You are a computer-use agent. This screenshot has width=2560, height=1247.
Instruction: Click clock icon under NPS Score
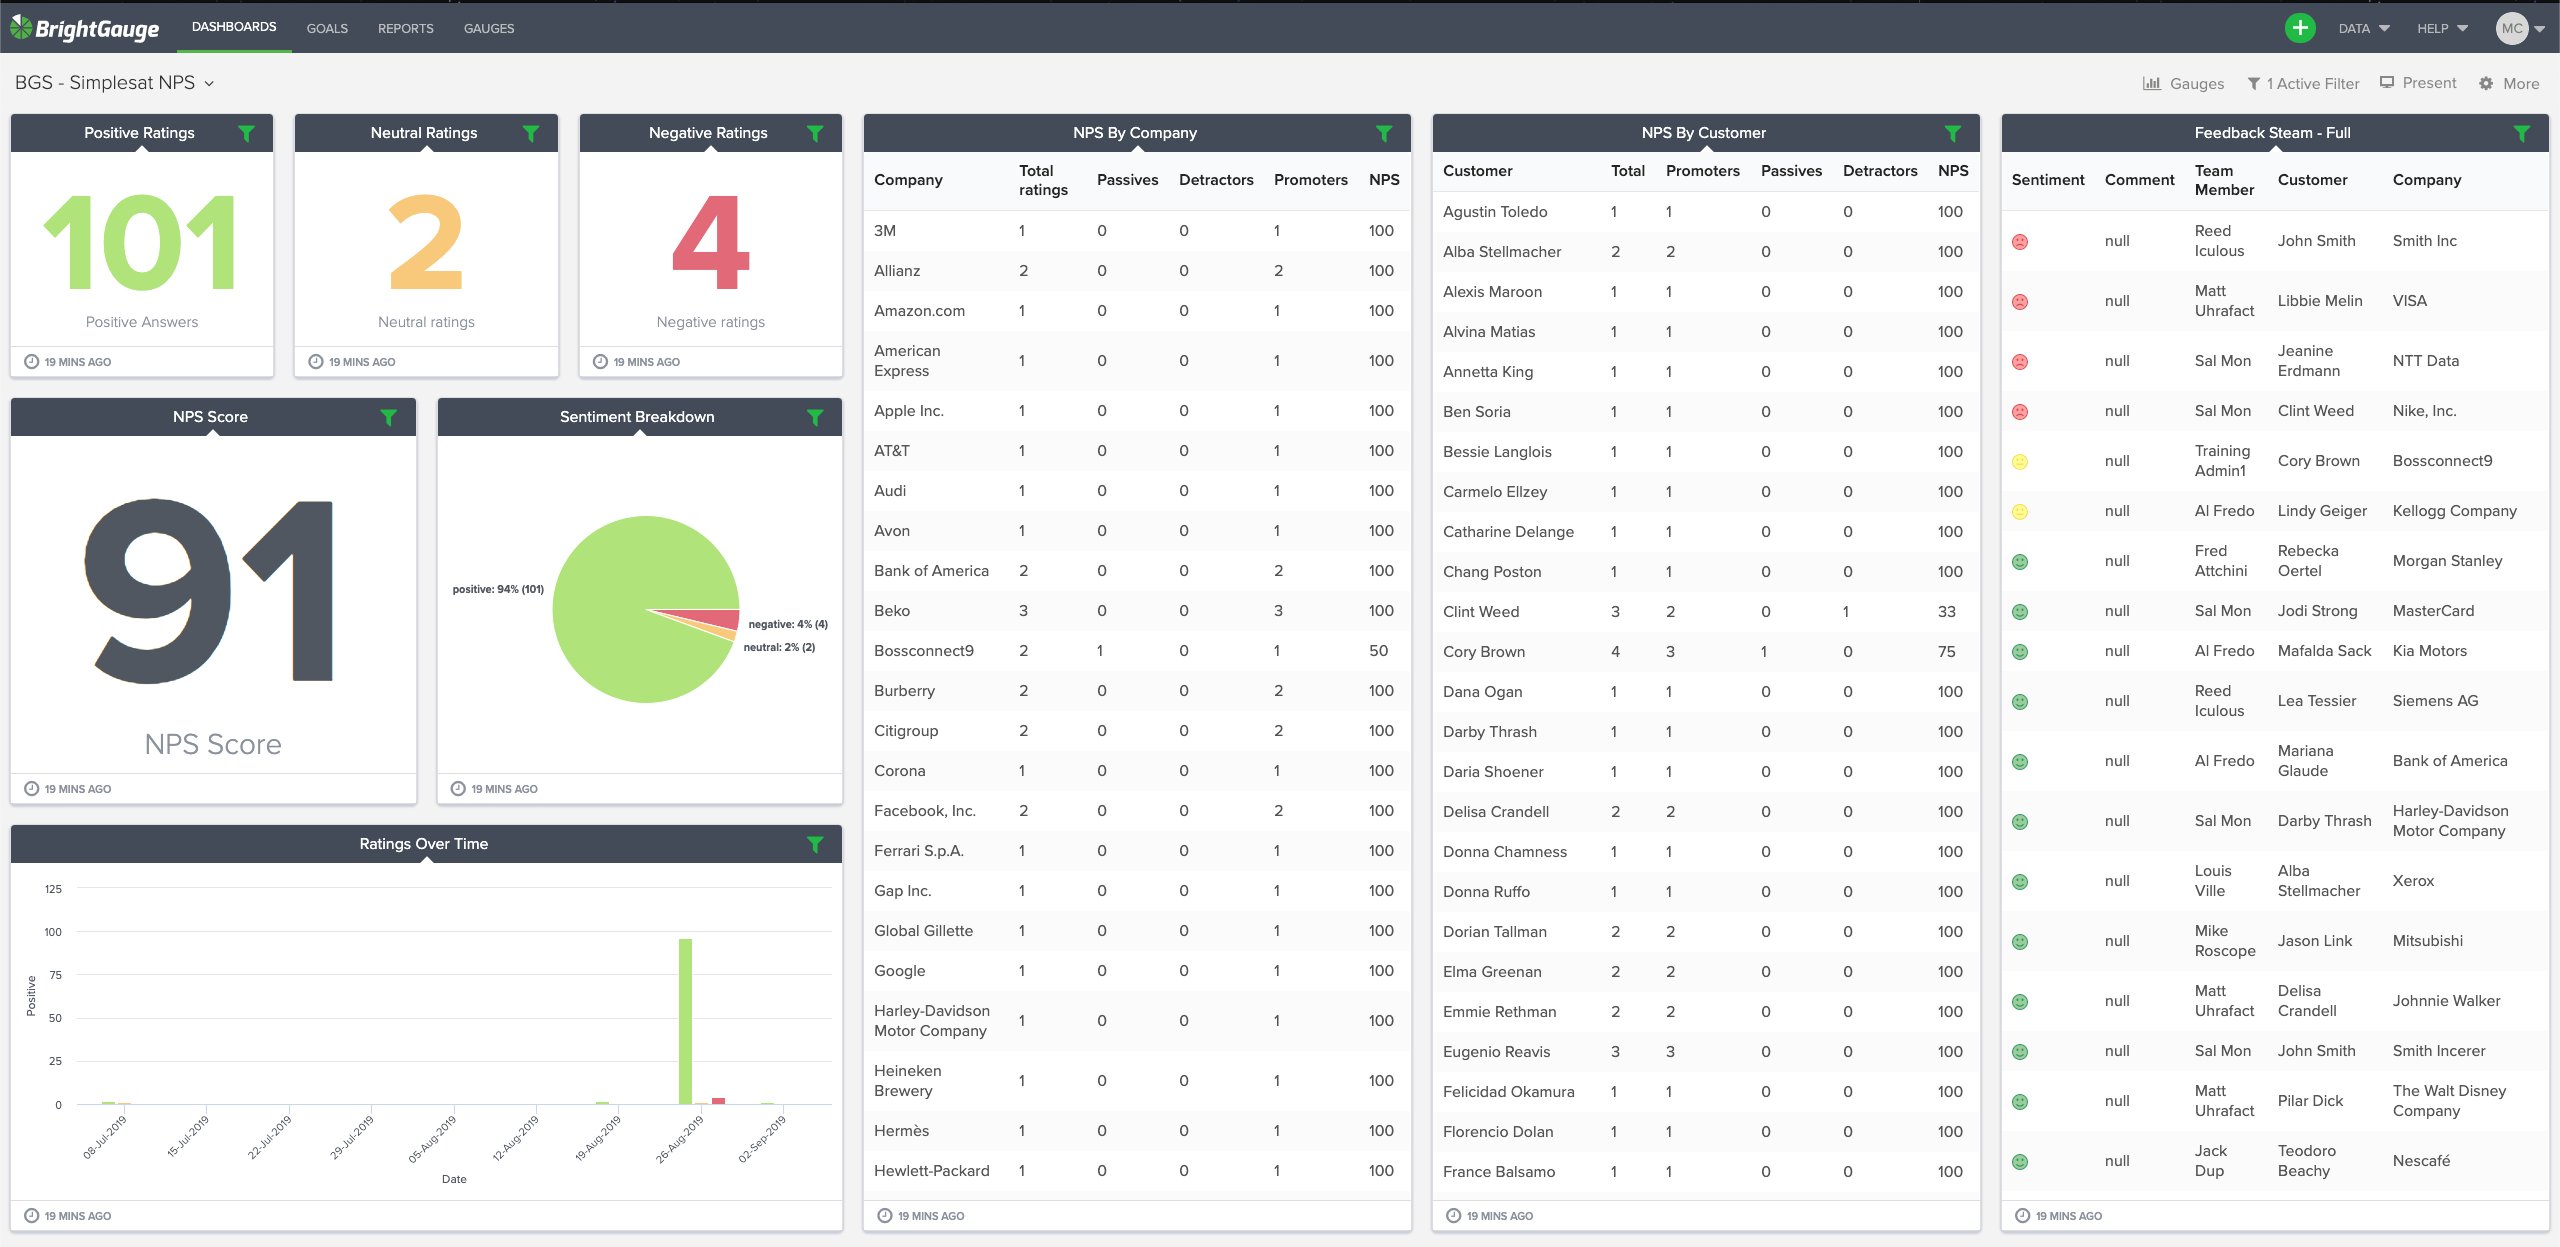(x=31, y=789)
